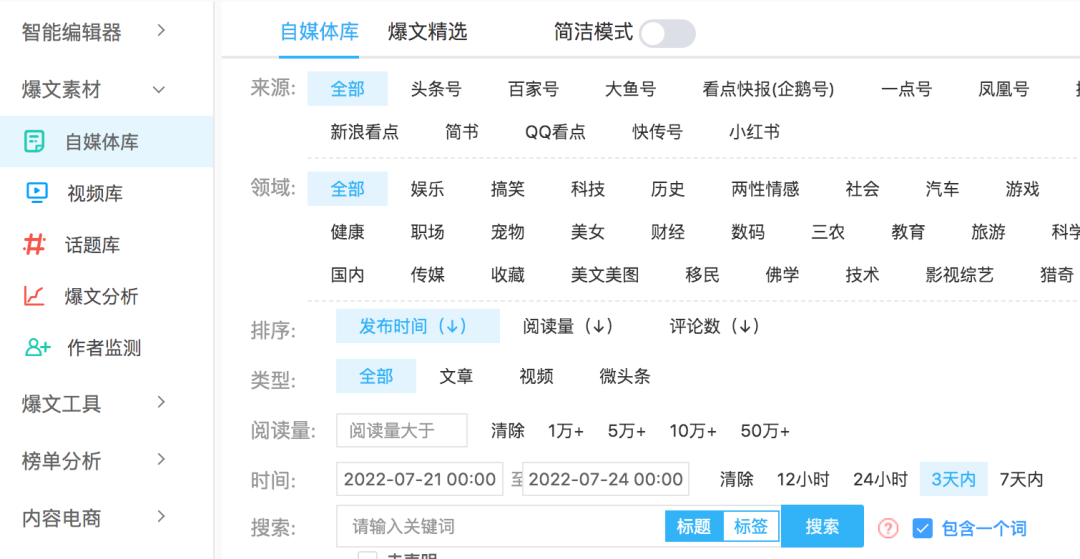Click the 爆文分析 chart icon
Viewport: 1080px width, 559px height.
point(34,296)
